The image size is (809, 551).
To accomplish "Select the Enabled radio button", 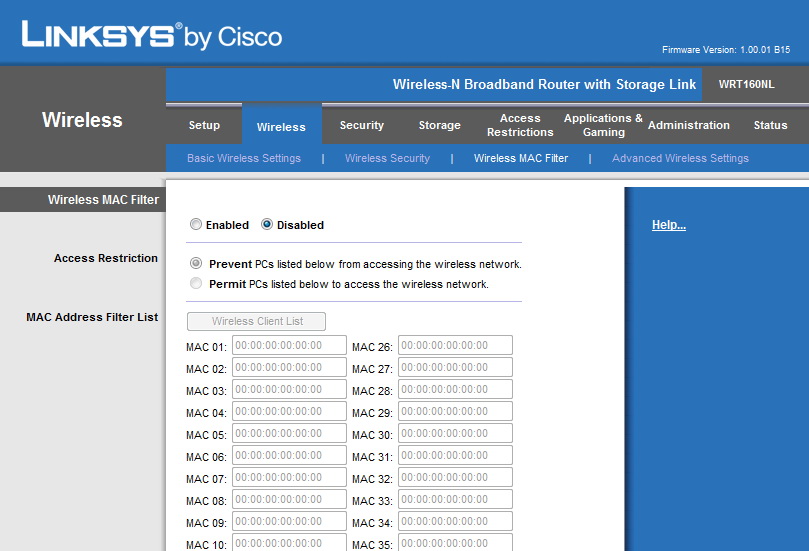I will coord(196,224).
